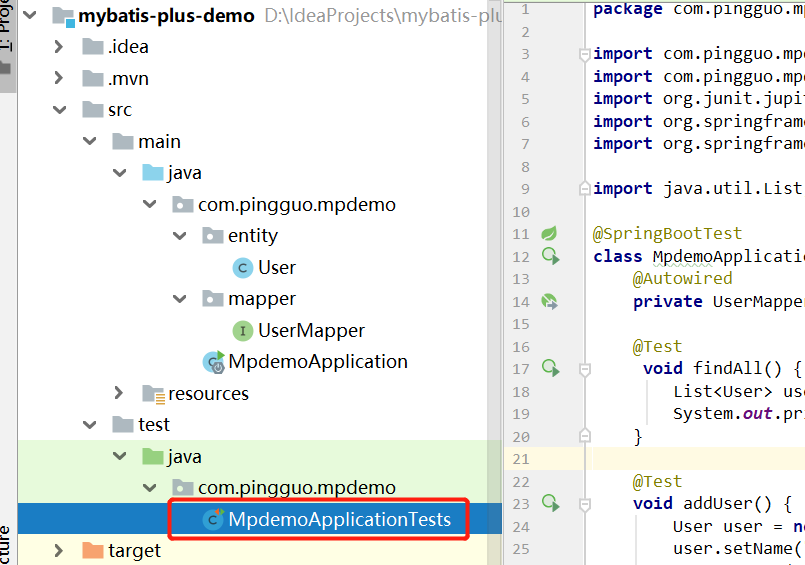Click the MpdemoApplicationTests class icon

pyautogui.click(x=213, y=519)
